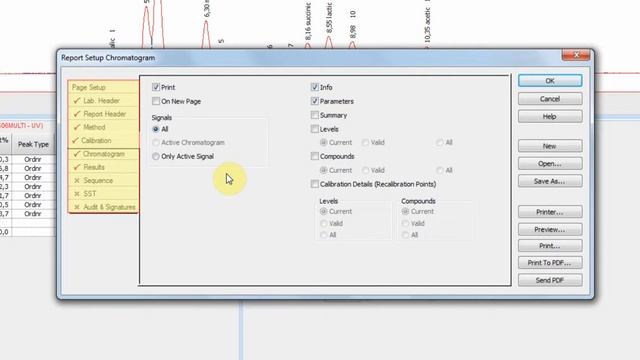The height and width of the screenshot is (360, 640).
Task: Click the Printer... button
Action: coord(550,212)
